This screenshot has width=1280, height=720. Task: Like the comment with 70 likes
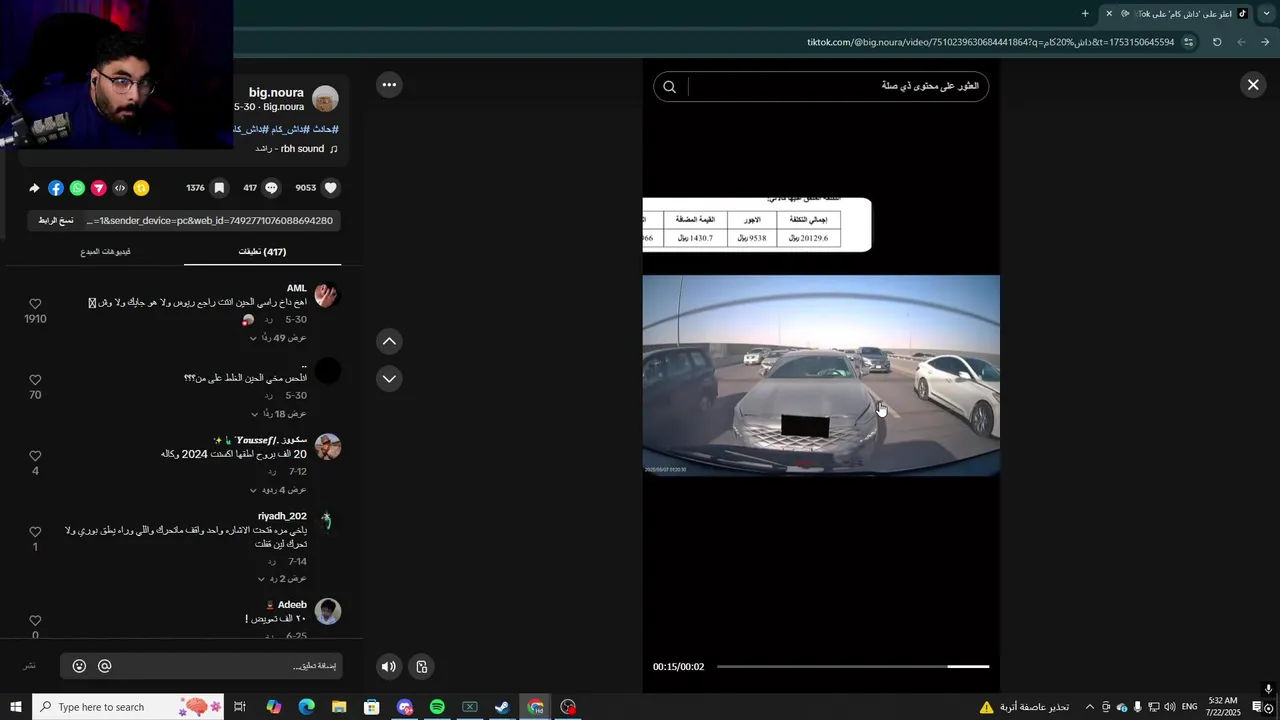tap(35, 380)
